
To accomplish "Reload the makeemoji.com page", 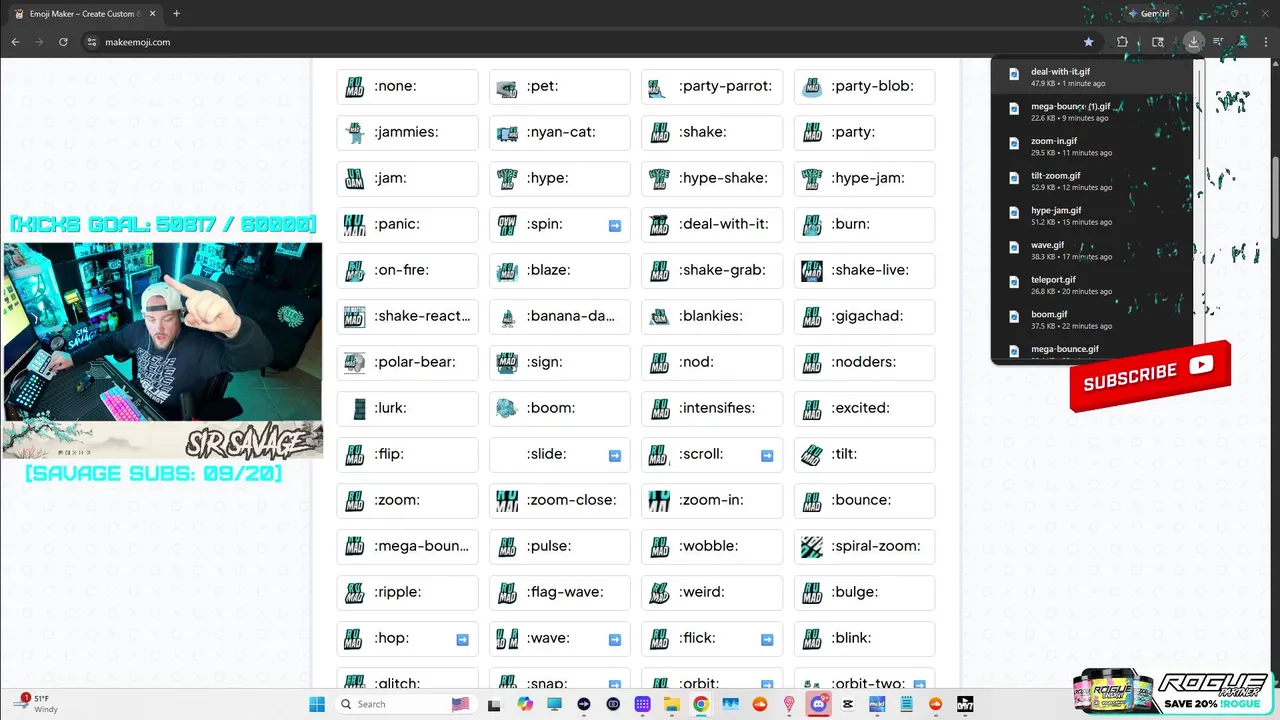I will click(63, 42).
